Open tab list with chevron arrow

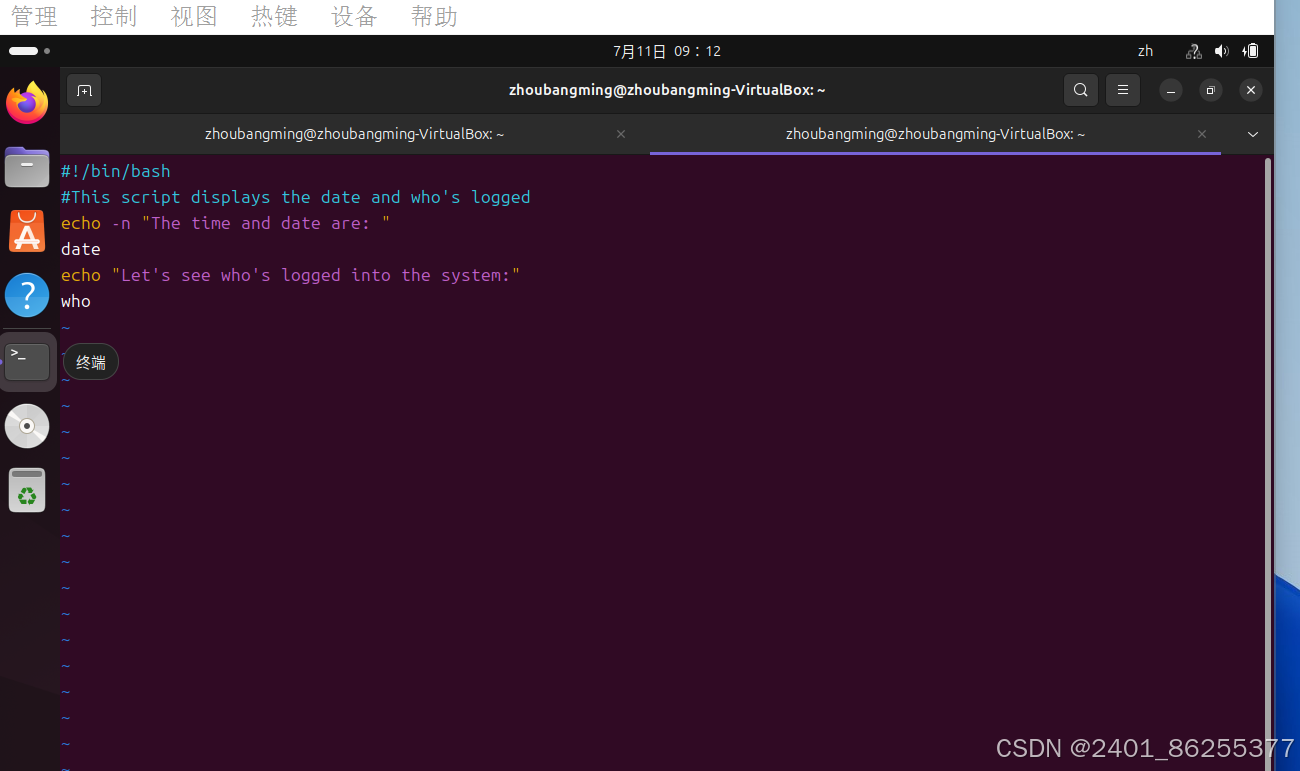1252,134
